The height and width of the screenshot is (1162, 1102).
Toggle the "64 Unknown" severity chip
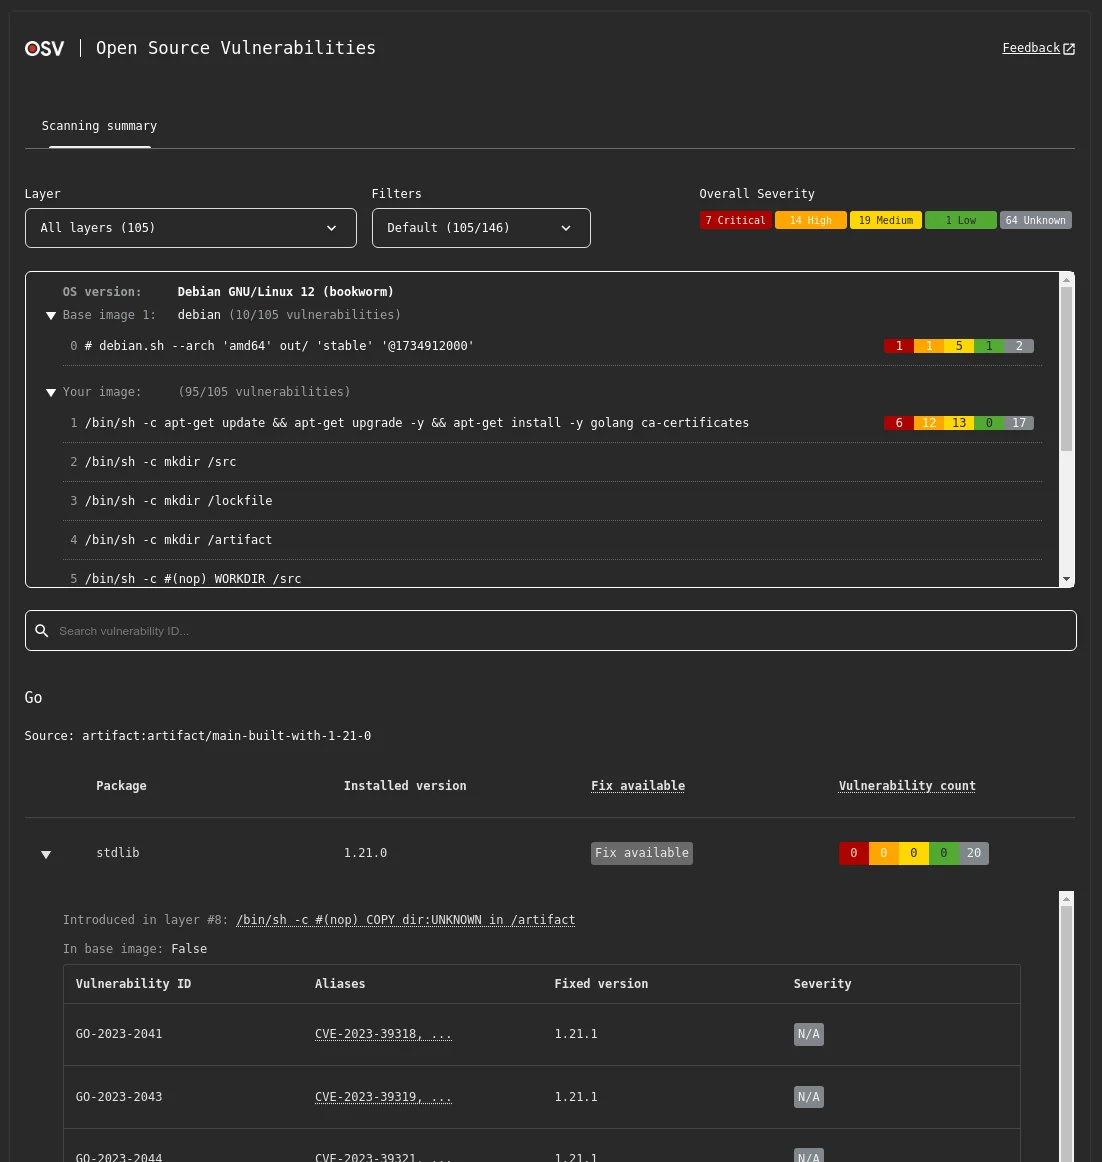(1035, 220)
